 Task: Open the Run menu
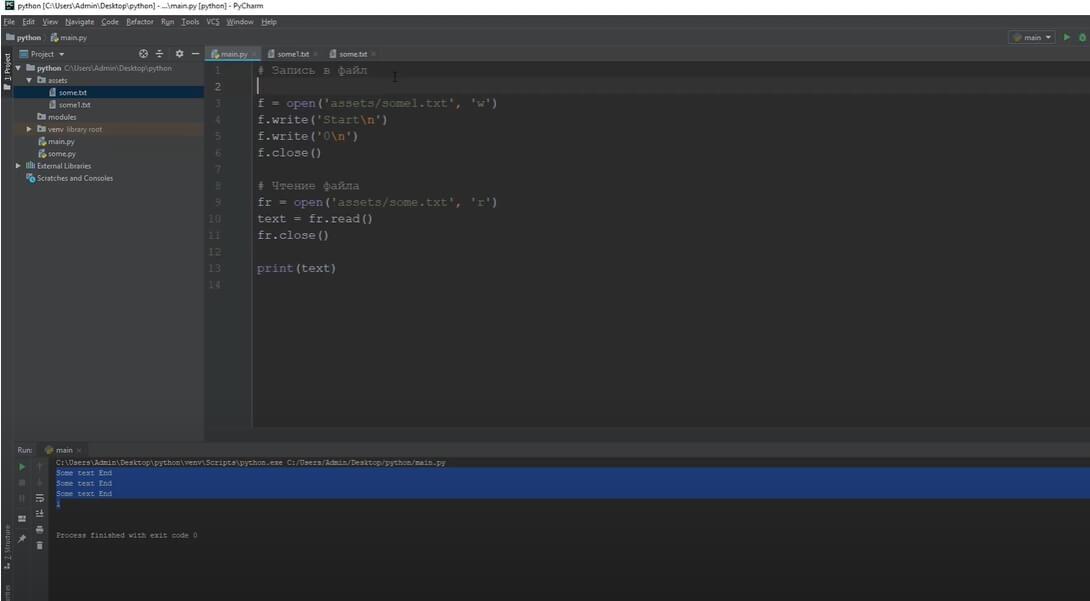[168, 22]
